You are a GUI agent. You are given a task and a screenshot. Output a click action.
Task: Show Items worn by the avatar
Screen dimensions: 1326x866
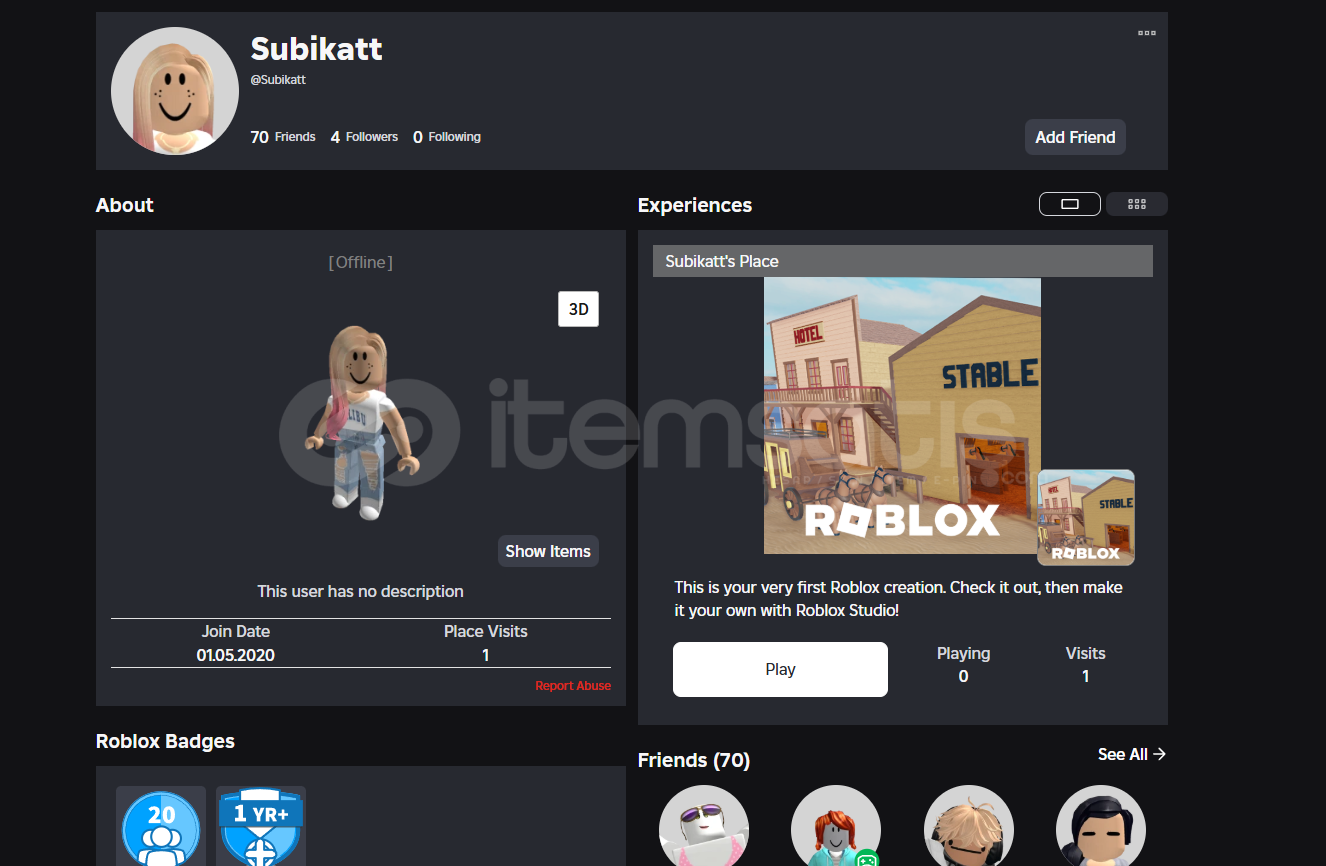pyautogui.click(x=548, y=551)
